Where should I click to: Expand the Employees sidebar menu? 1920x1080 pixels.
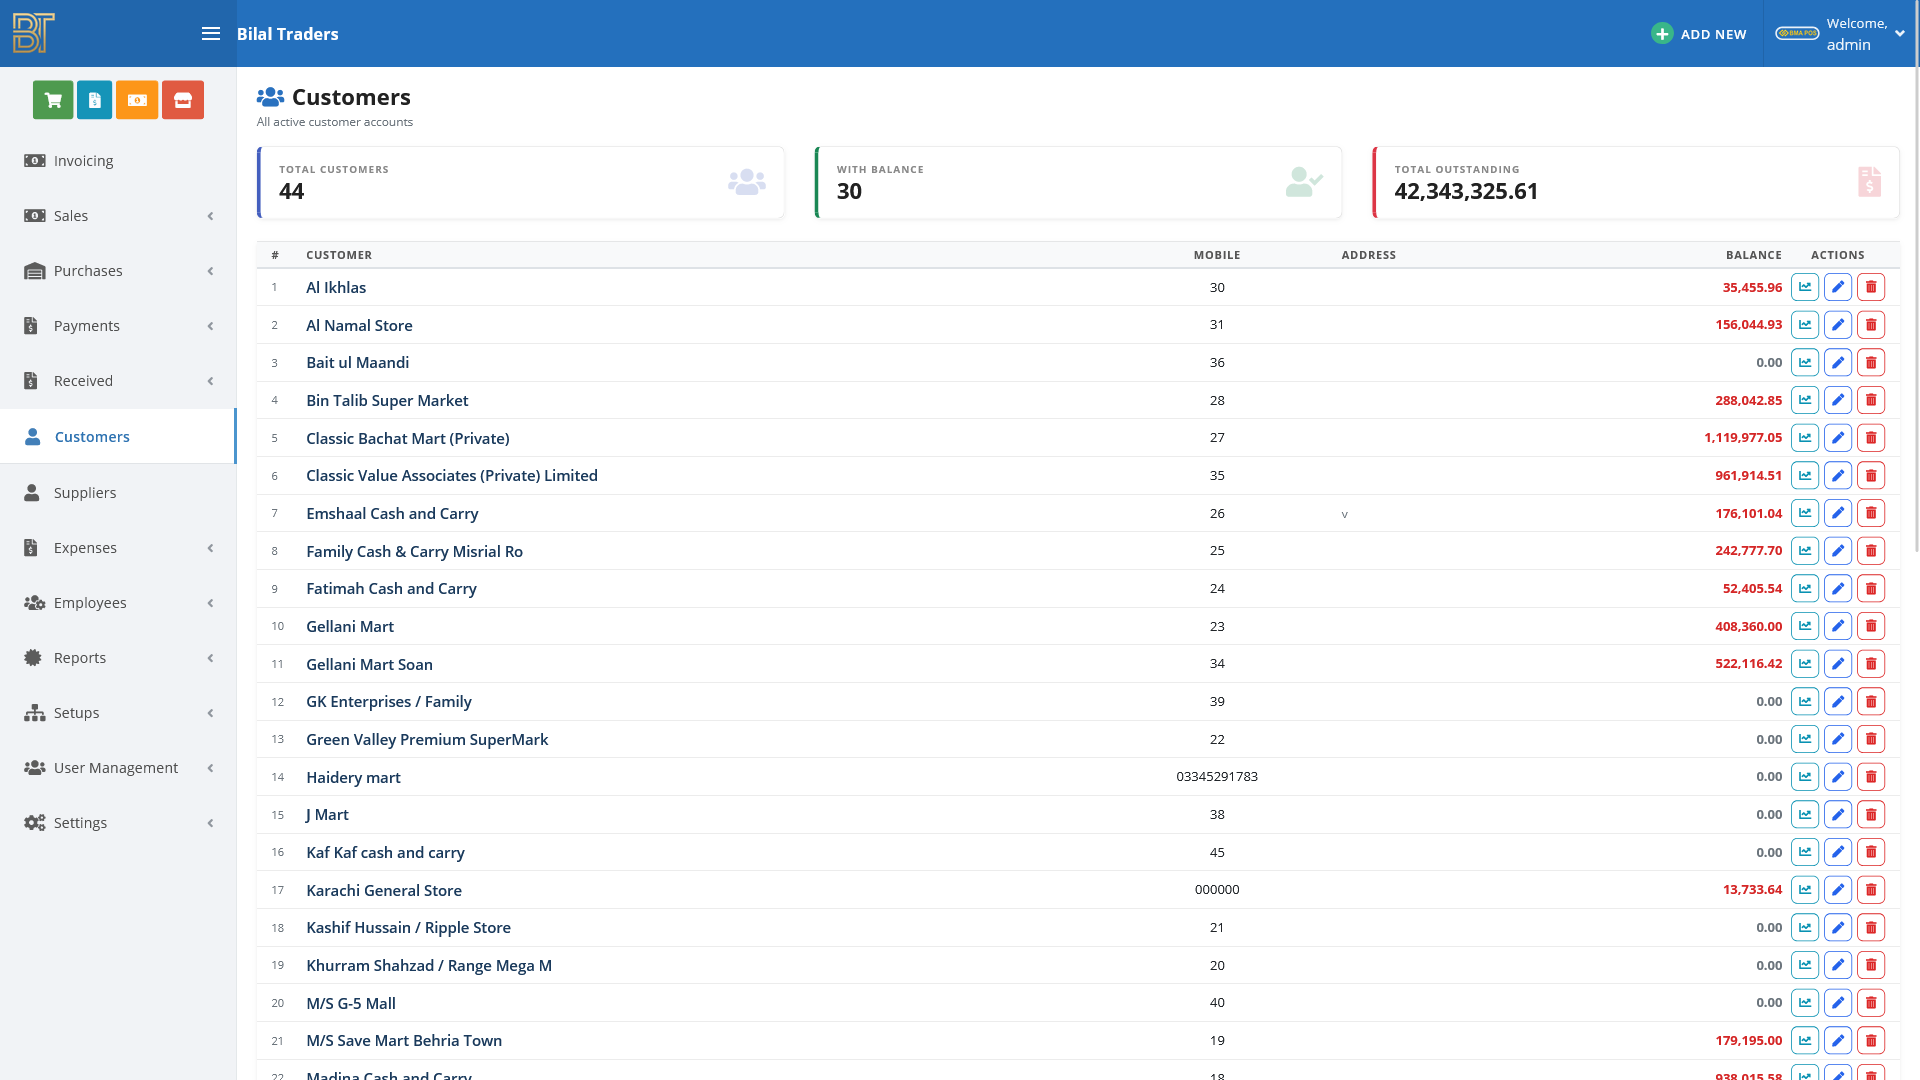(x=118, y=603)
